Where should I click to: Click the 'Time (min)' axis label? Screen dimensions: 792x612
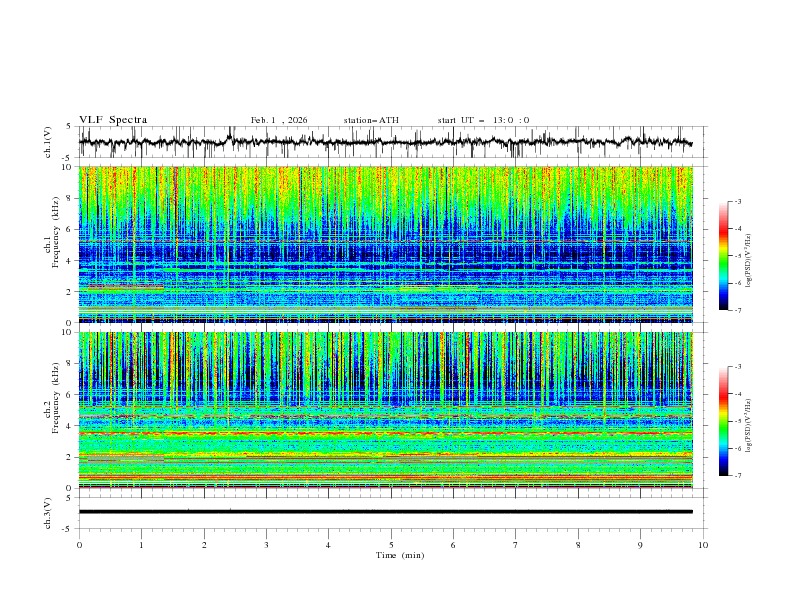click(400, 555)
